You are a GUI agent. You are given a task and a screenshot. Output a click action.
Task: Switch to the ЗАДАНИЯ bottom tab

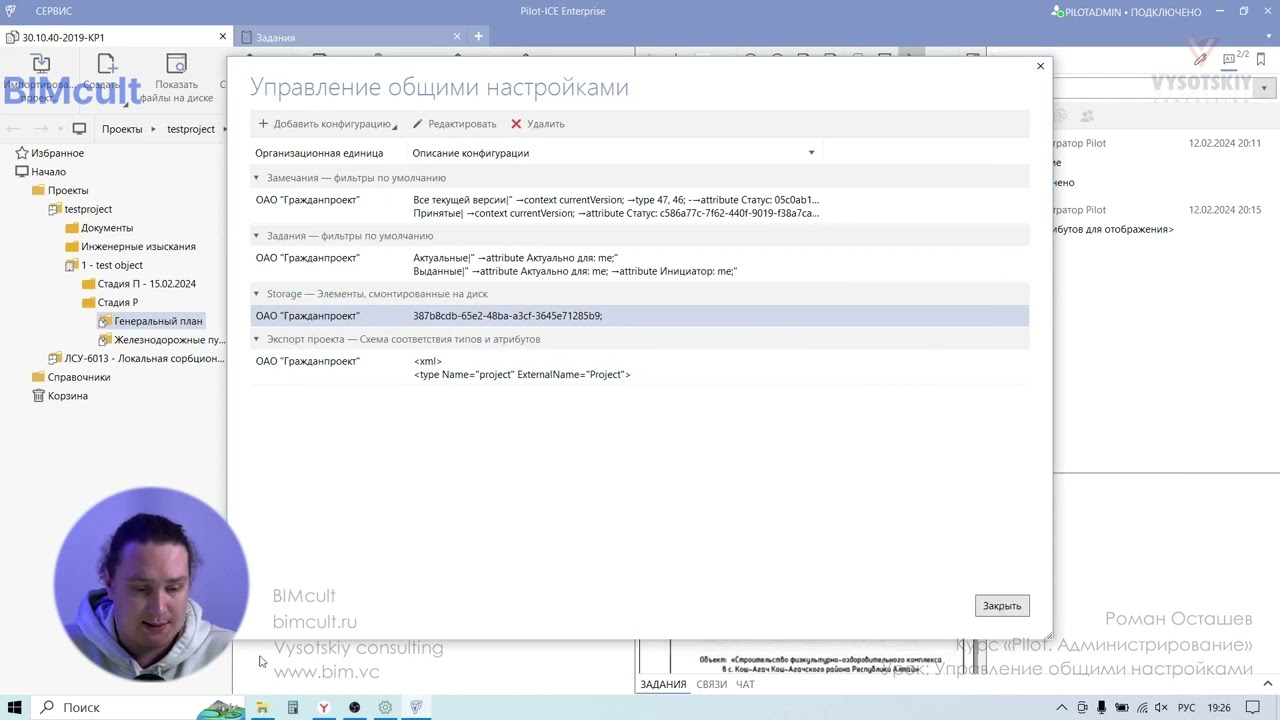tap(663, 685)
